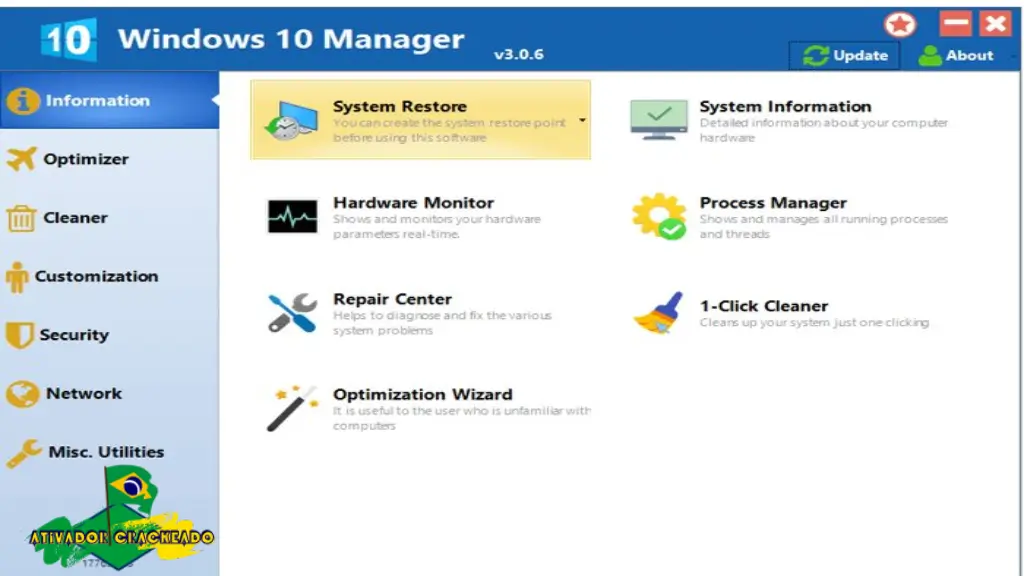The width and height of the screenshot is (1024, 576).
Task: Open the Misc. Utilities section
Action: click(x=109, y=452)
